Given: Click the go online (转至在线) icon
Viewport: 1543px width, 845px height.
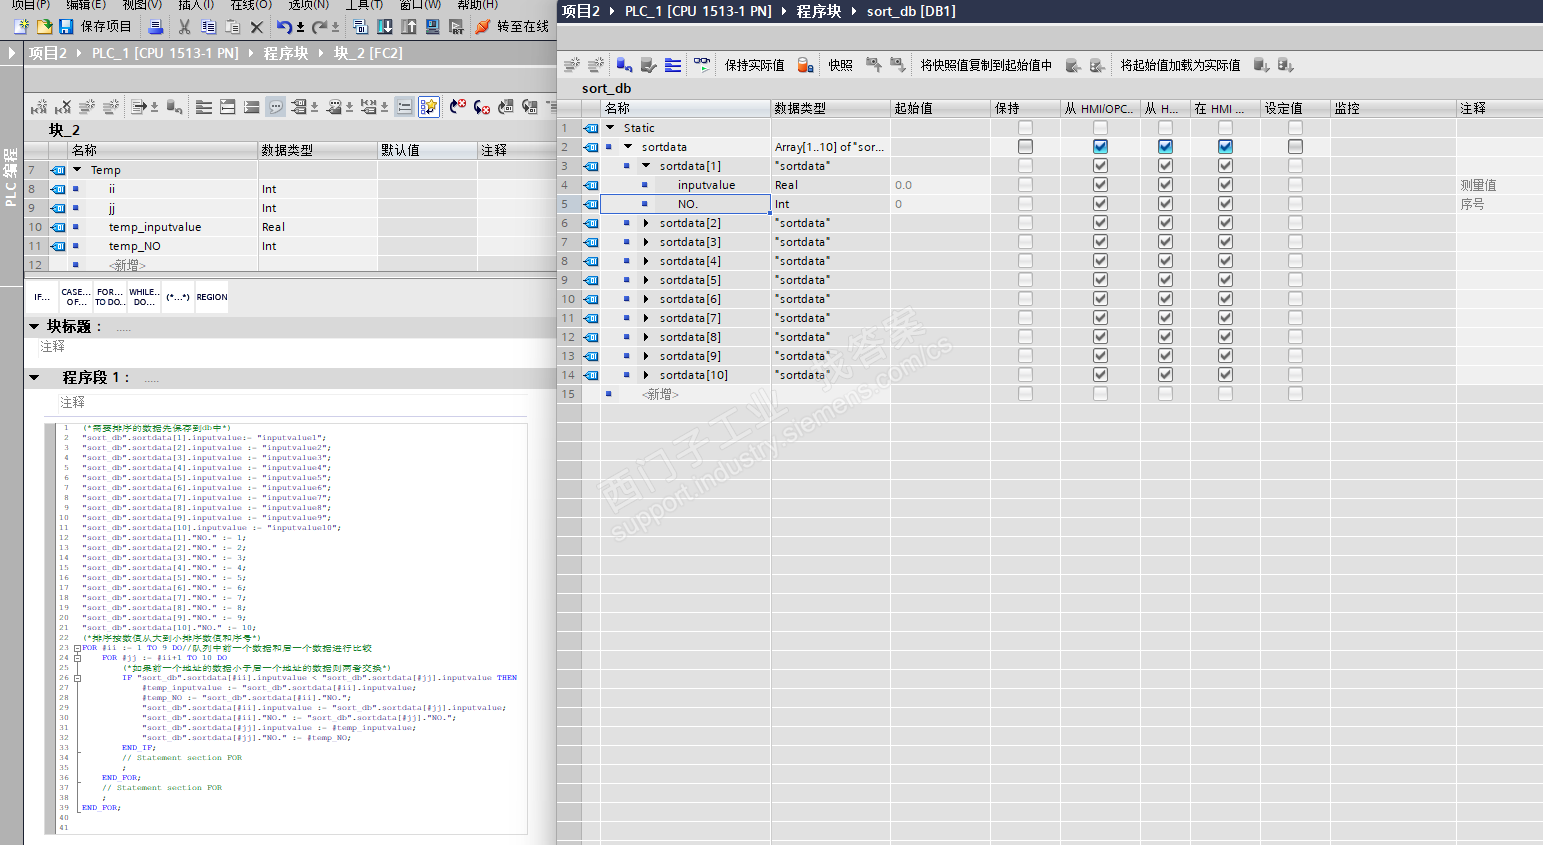Looking at the screenshot, I should point(483,27).
